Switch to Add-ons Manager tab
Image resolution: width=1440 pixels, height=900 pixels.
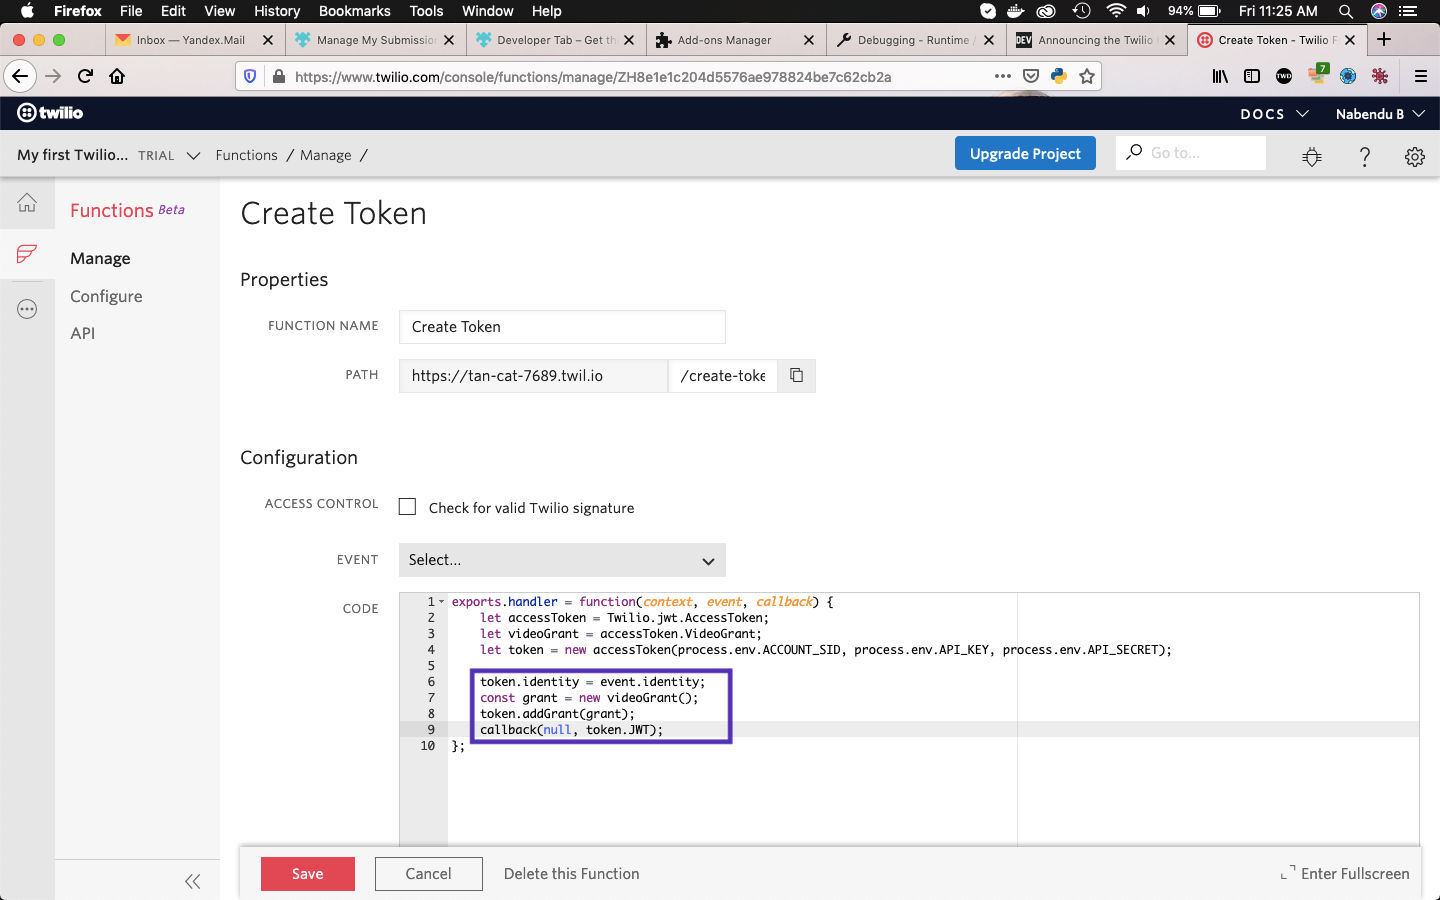coord(735,40)
